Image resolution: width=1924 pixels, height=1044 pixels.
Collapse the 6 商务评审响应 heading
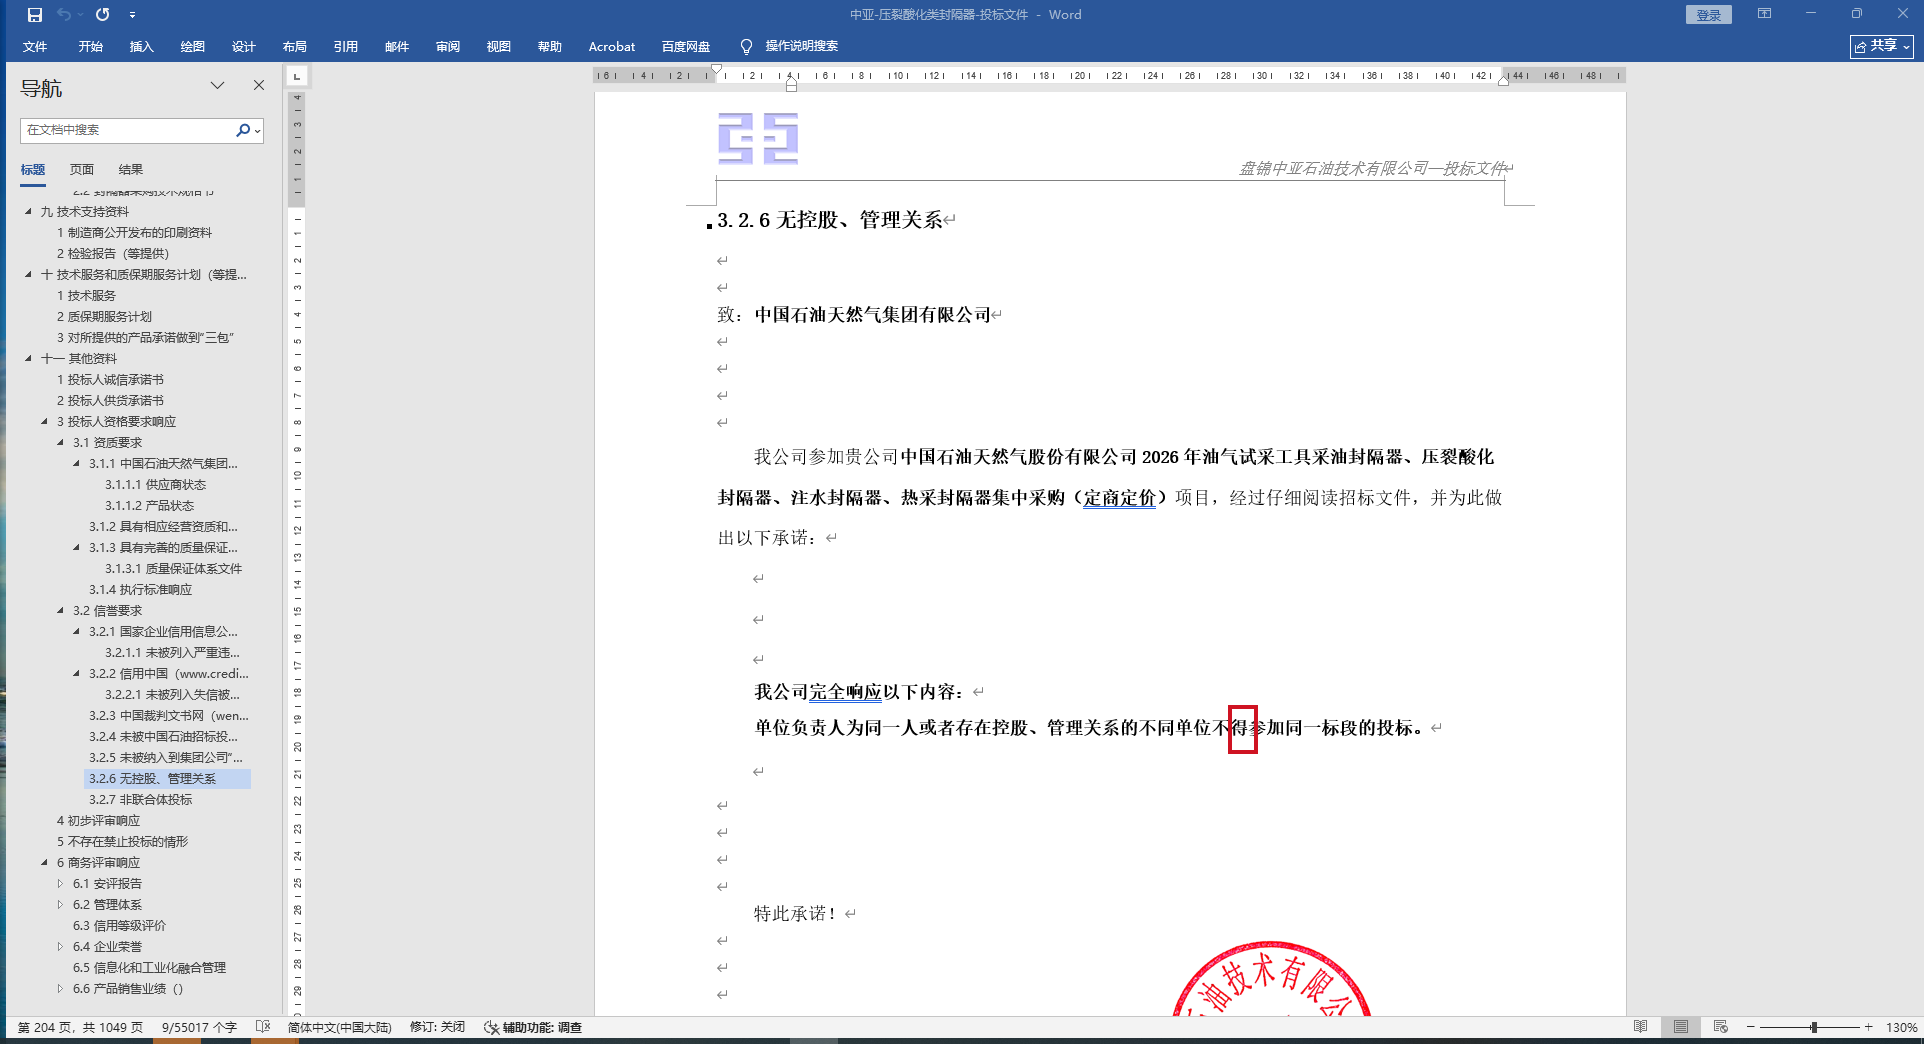pyautogui.click(x=44, y=863)
